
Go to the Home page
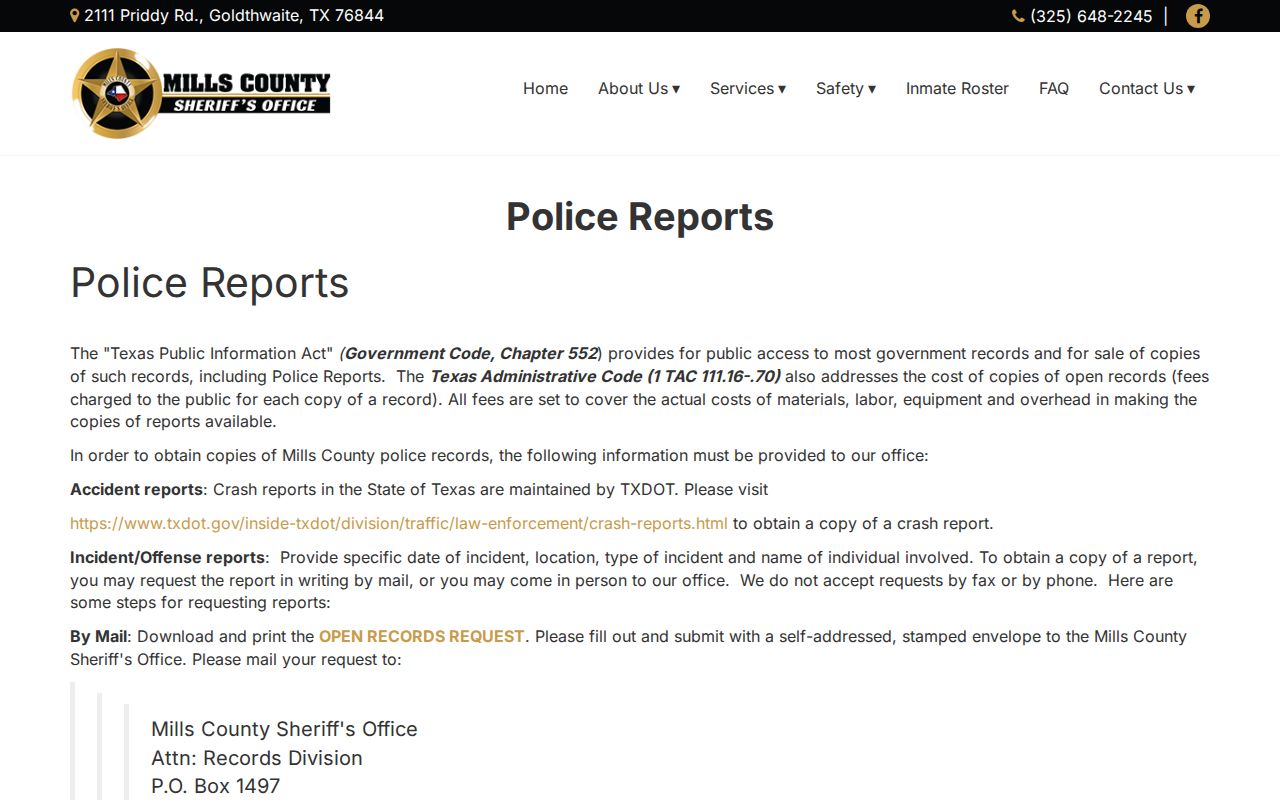click(x=545, y=88)
